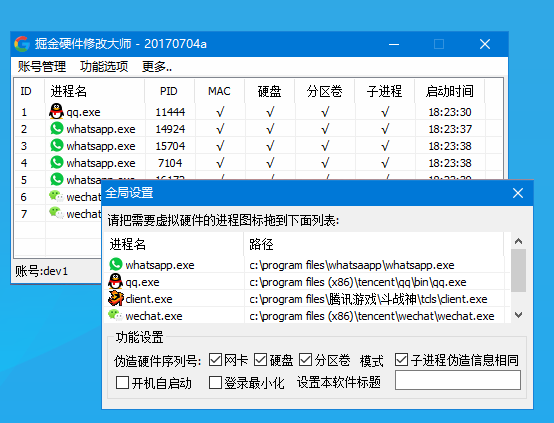Click the 模式 label in 功能设置

371,361
